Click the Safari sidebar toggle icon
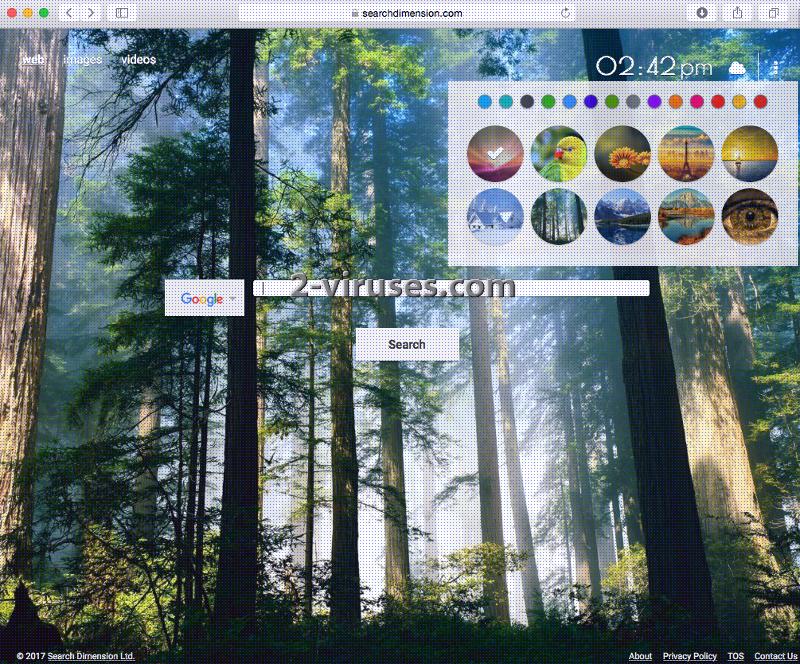Image resolution: width=800 pixels, height=664 pixels. [121, 13]
